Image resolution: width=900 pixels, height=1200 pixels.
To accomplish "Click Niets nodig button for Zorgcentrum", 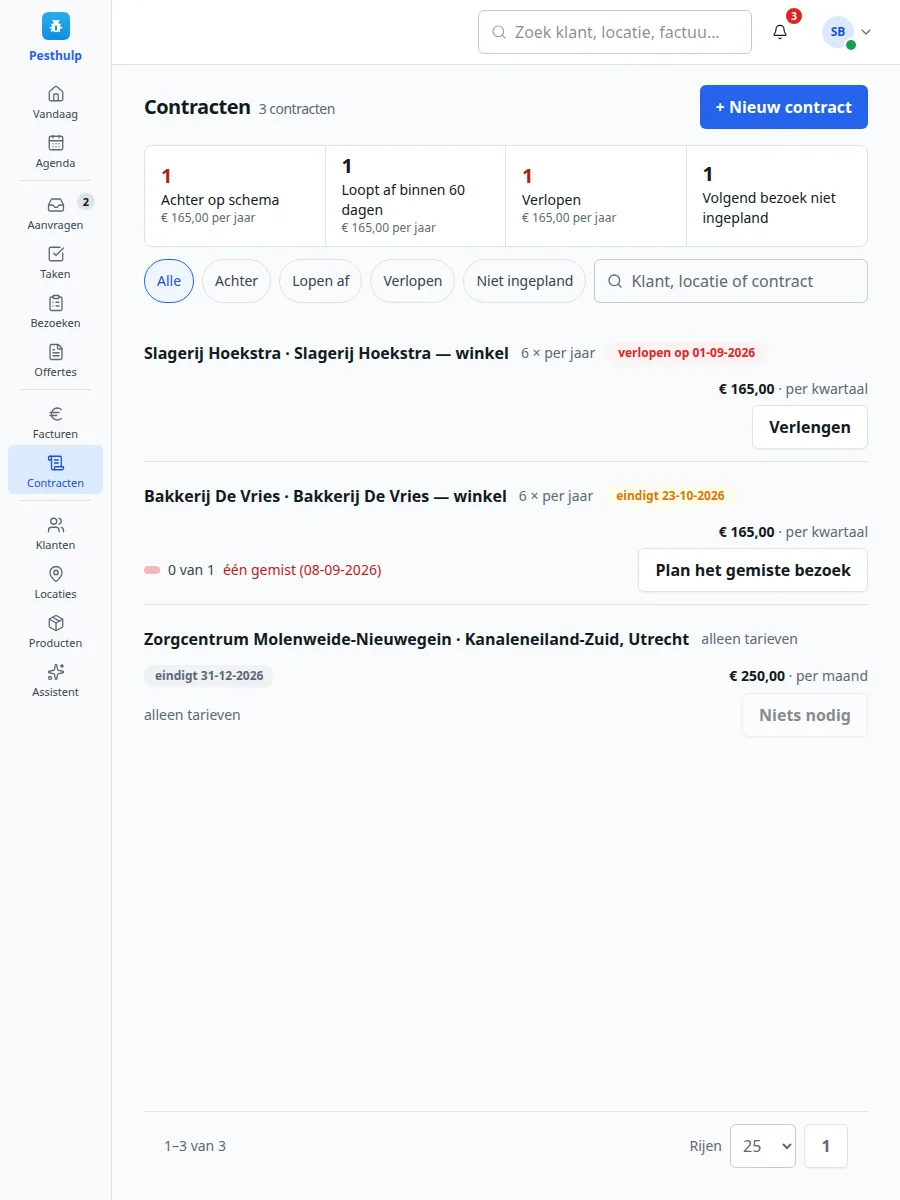I will tap(805, 715).
